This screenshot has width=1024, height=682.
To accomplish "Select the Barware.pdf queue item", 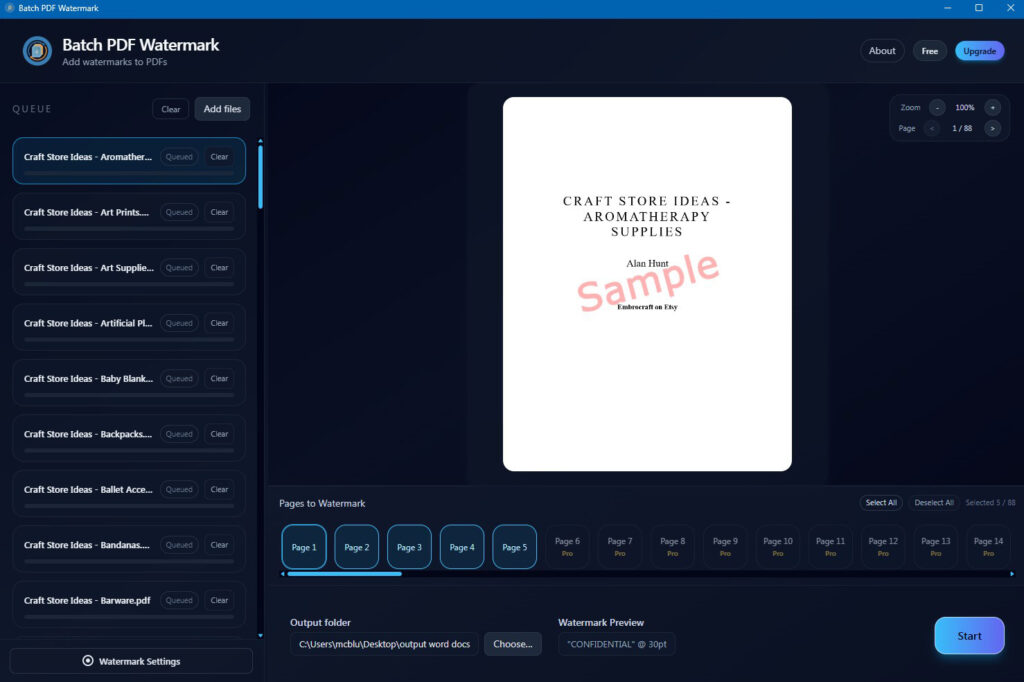I will [129, 605].
